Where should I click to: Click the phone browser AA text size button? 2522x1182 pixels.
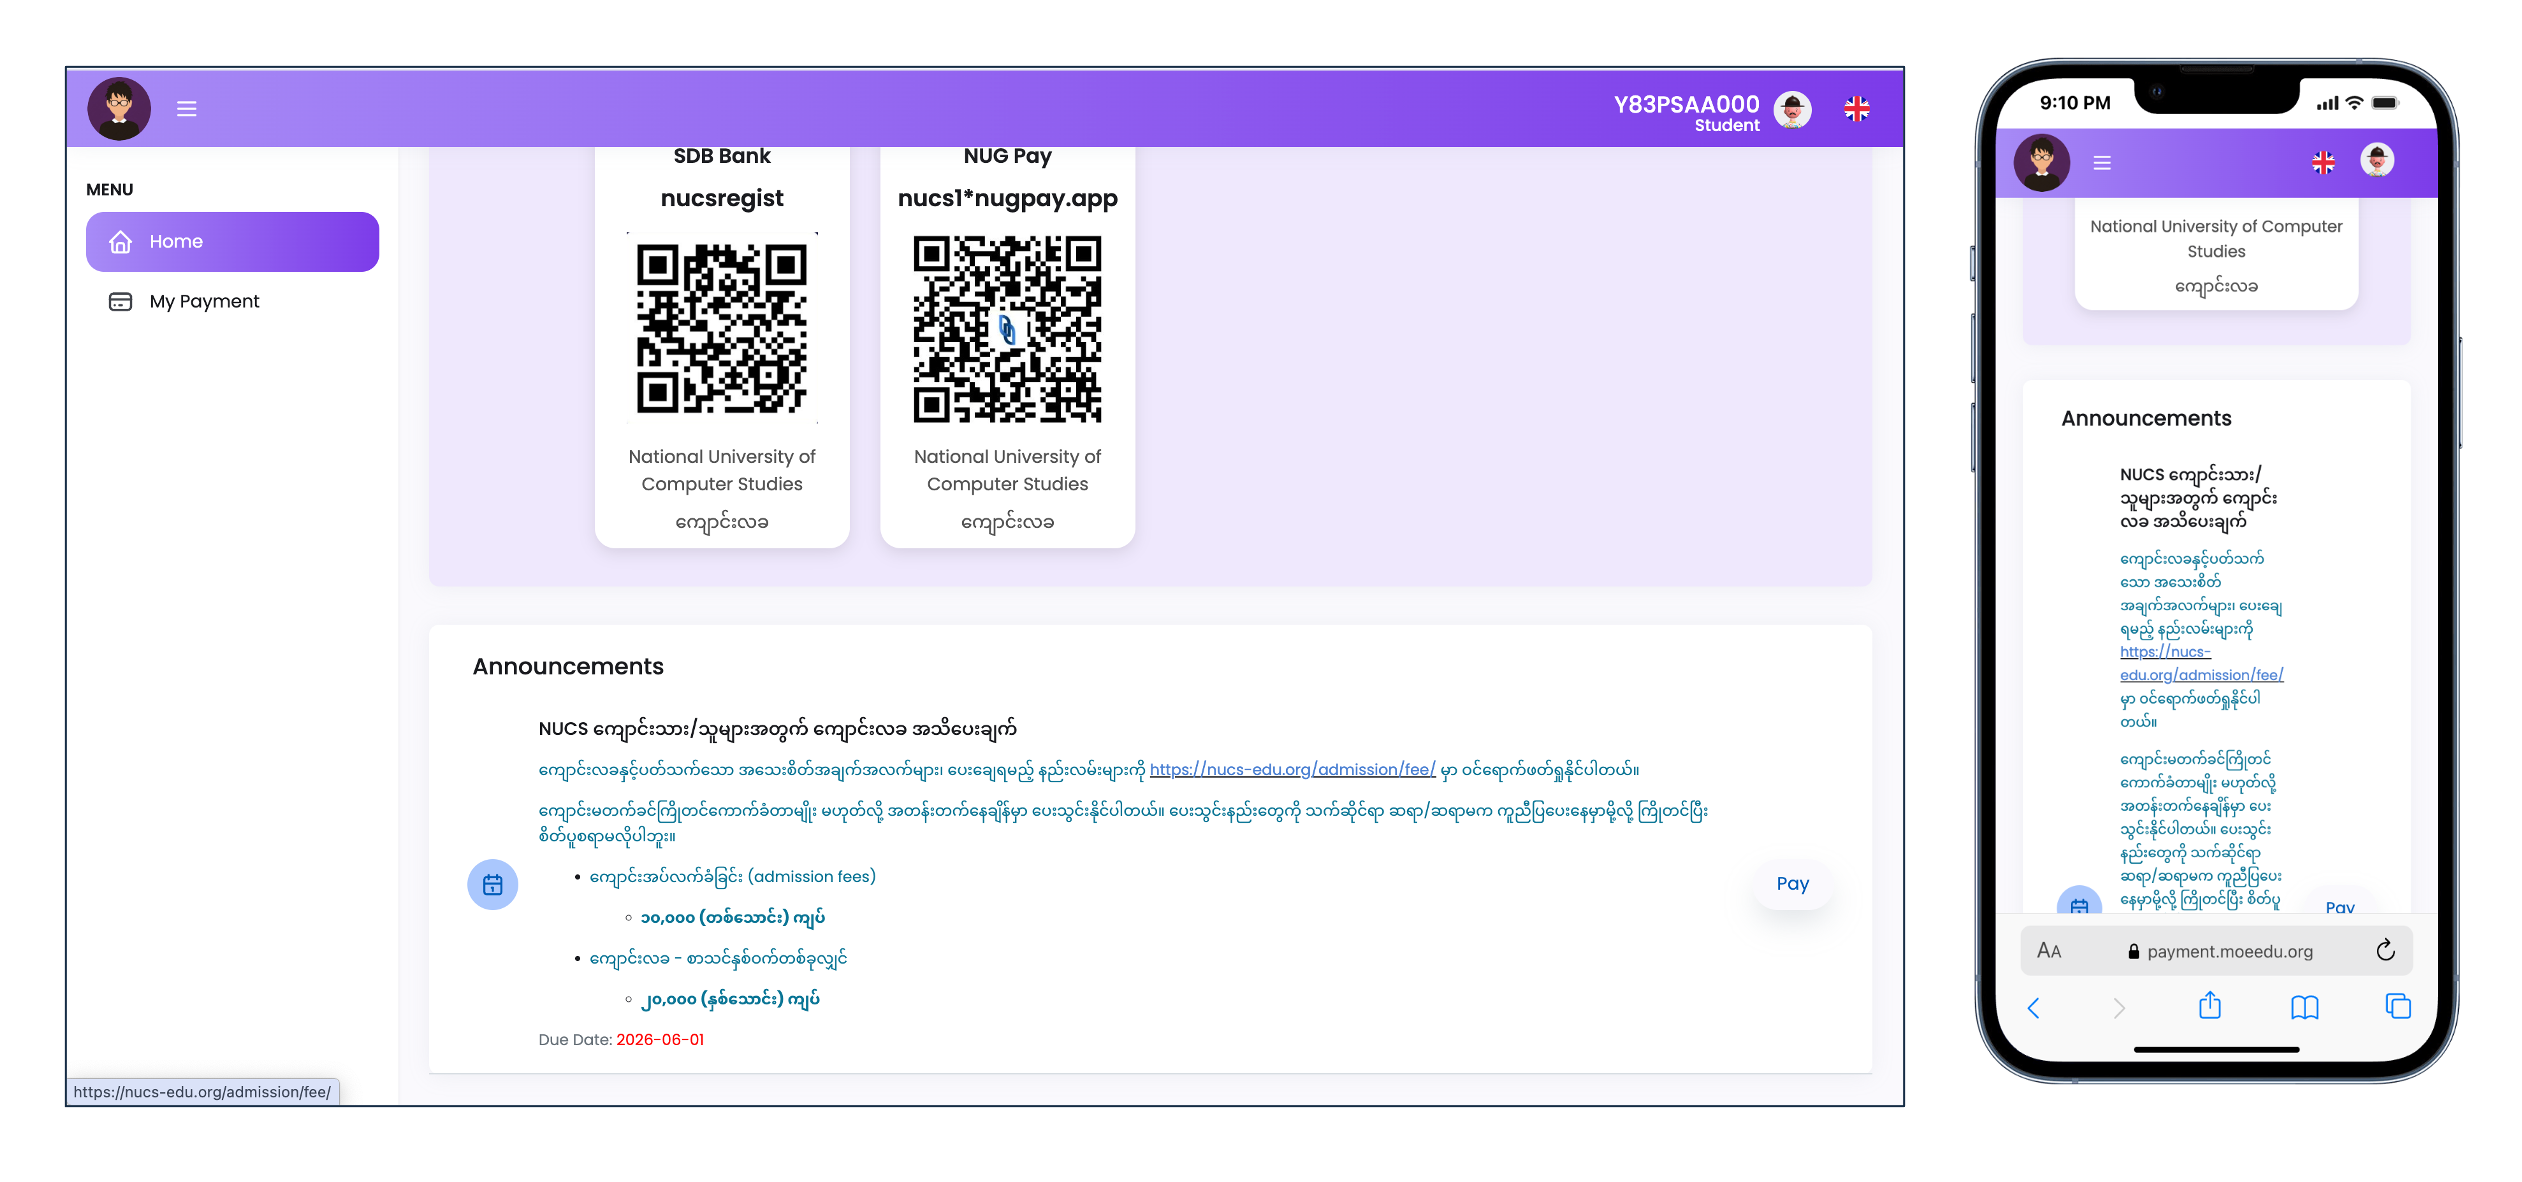2049,951
